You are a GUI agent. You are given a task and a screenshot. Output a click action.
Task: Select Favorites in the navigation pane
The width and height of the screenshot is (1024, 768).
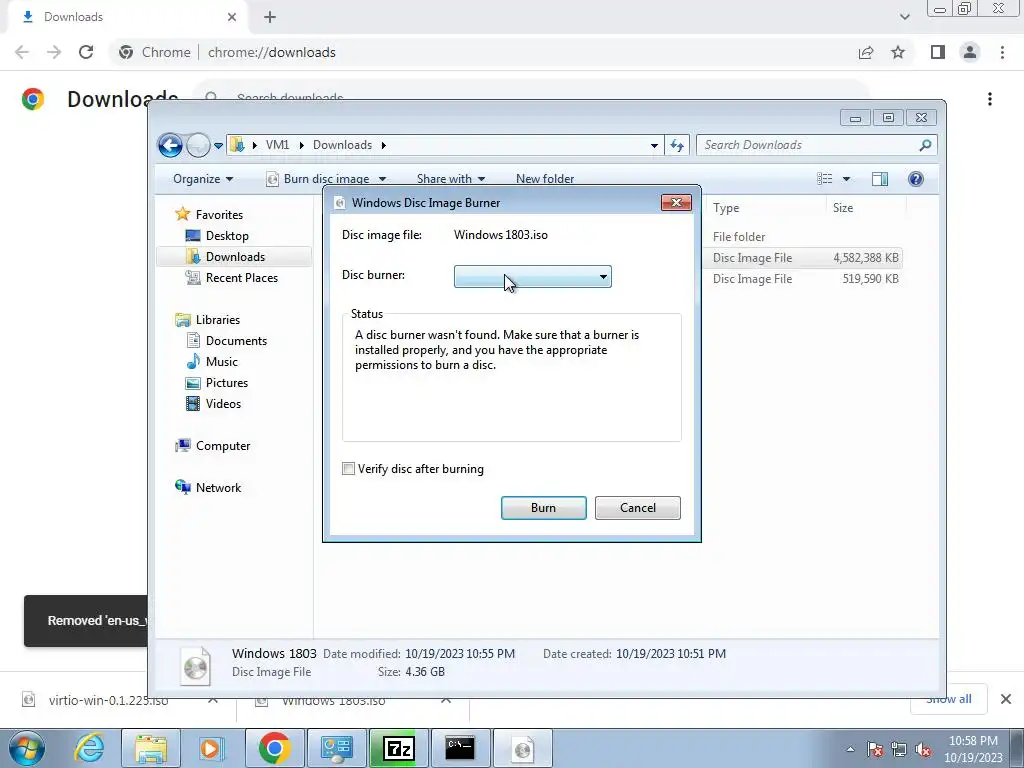(219, 215)
